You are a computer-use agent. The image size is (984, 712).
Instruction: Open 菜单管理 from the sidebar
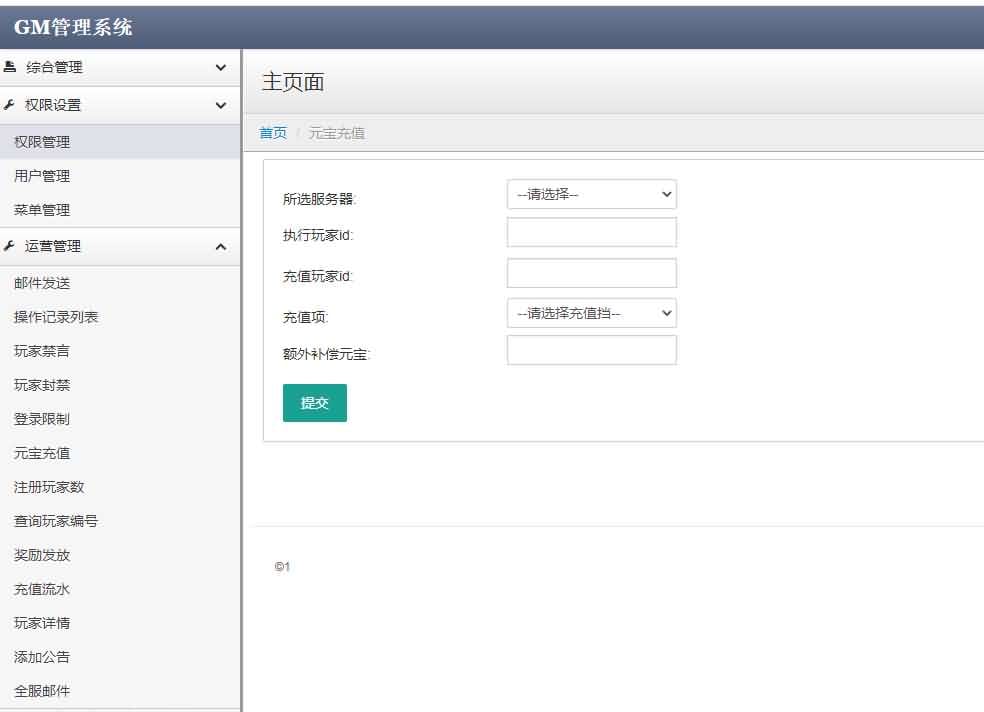44,209
